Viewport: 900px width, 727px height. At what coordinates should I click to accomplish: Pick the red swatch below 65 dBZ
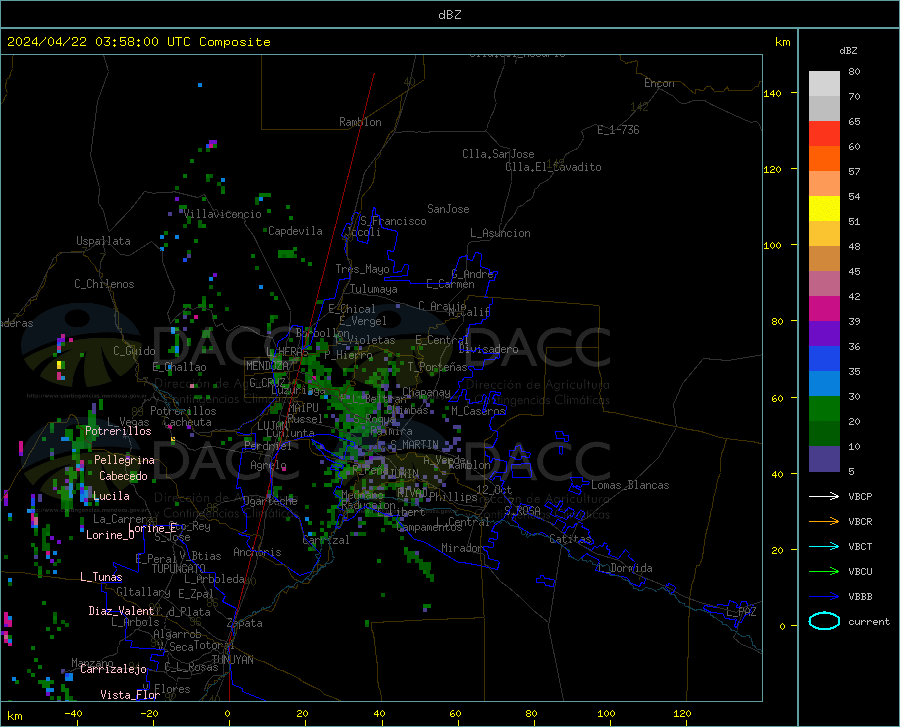[824, 134]
